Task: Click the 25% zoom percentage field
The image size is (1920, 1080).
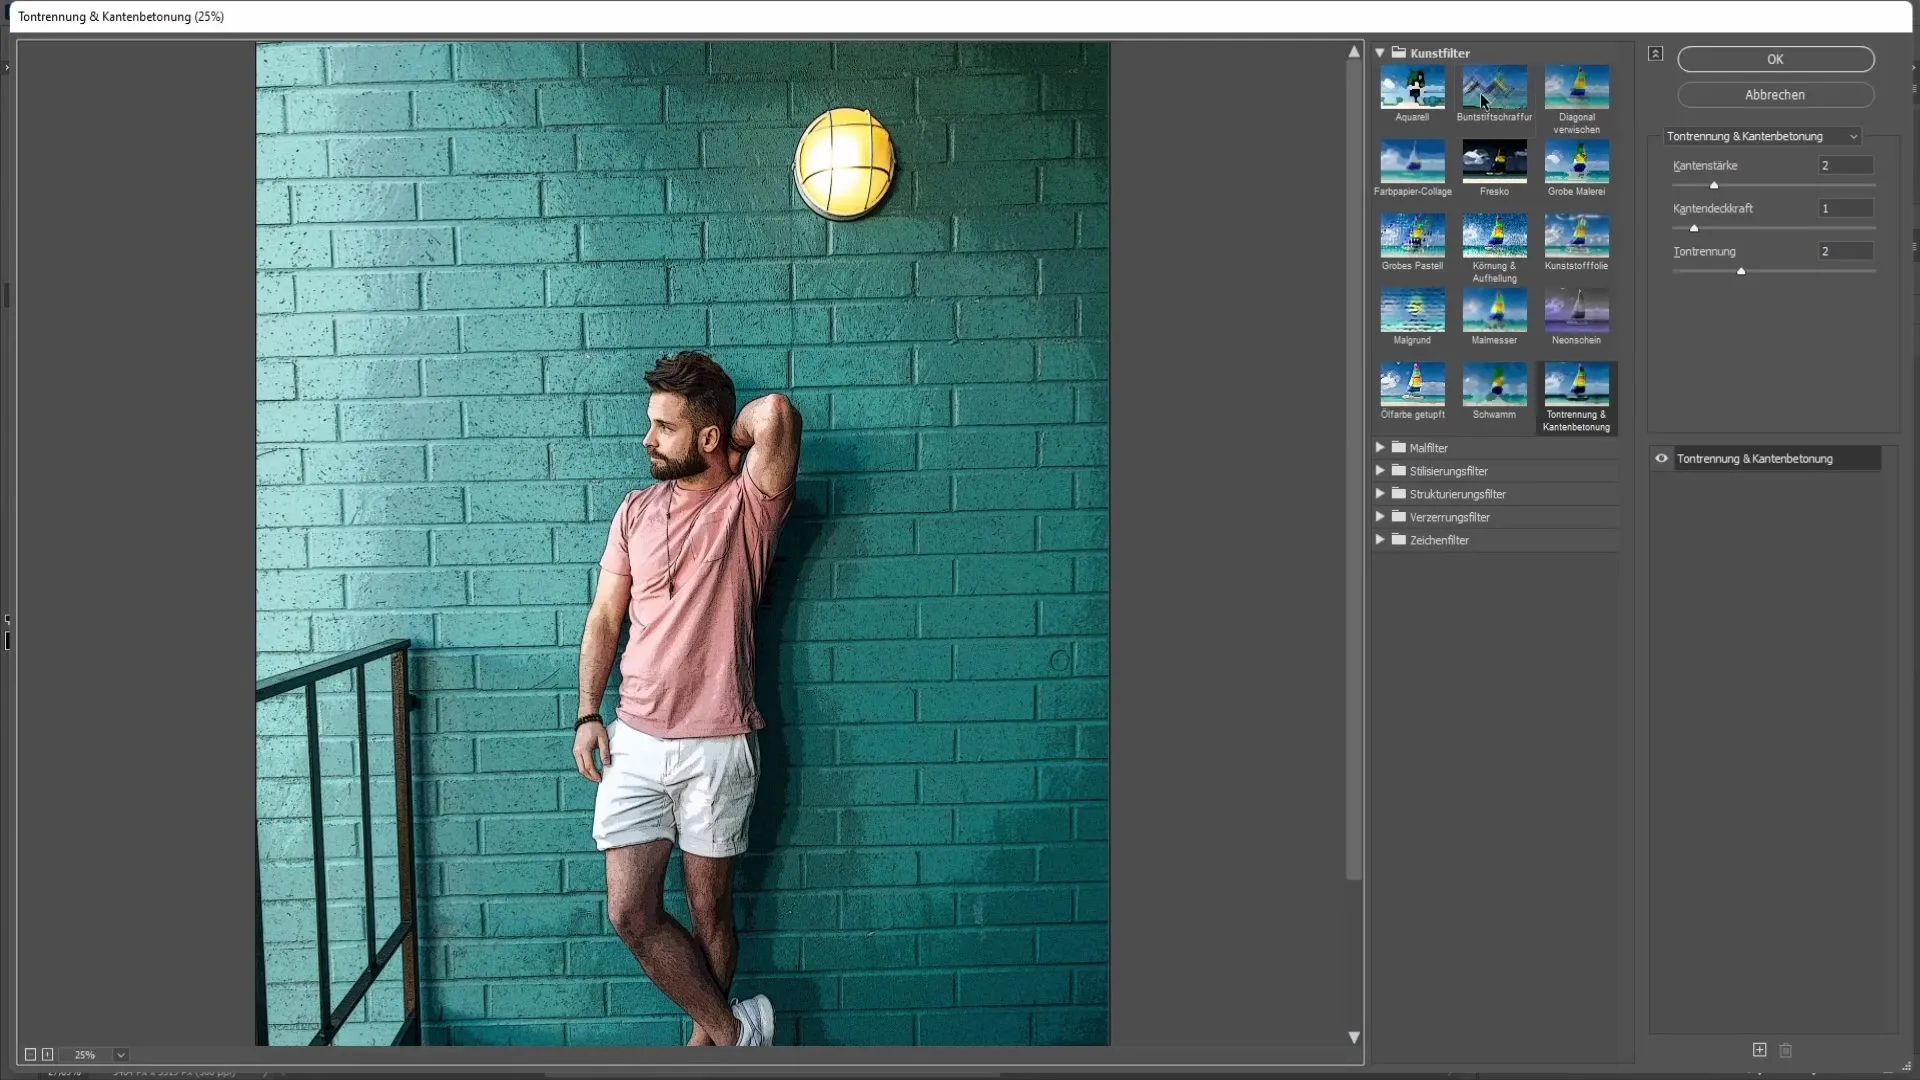Action: 85,1054
